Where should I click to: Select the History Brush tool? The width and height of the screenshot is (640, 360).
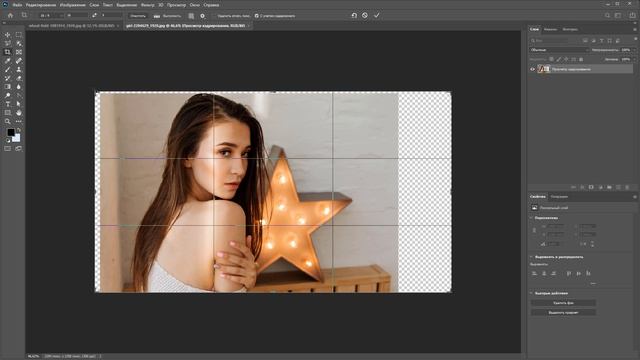8,78
